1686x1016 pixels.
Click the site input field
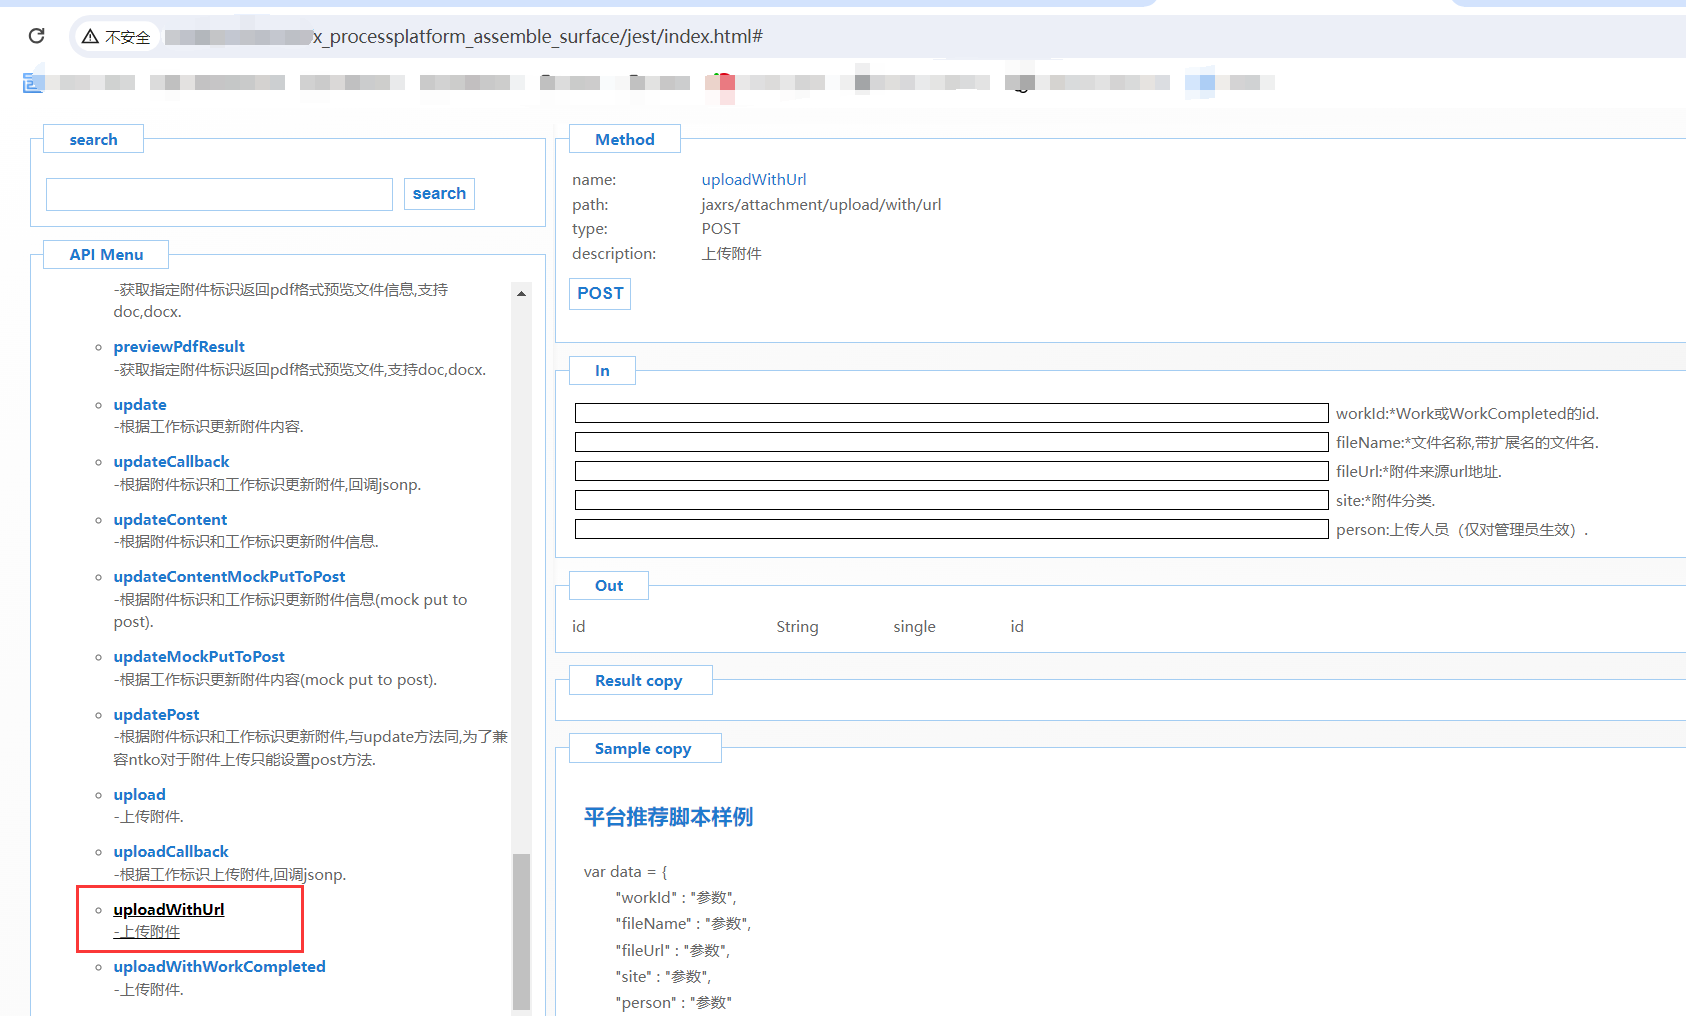pos(951,500)
